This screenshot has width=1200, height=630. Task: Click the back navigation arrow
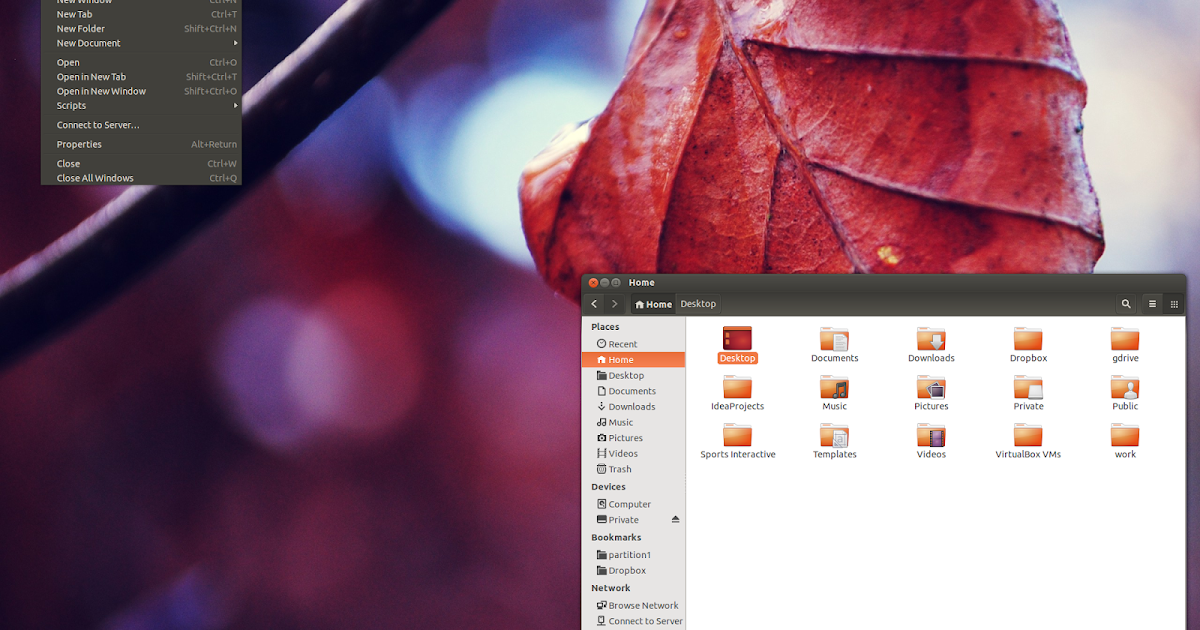pos(593,303)
